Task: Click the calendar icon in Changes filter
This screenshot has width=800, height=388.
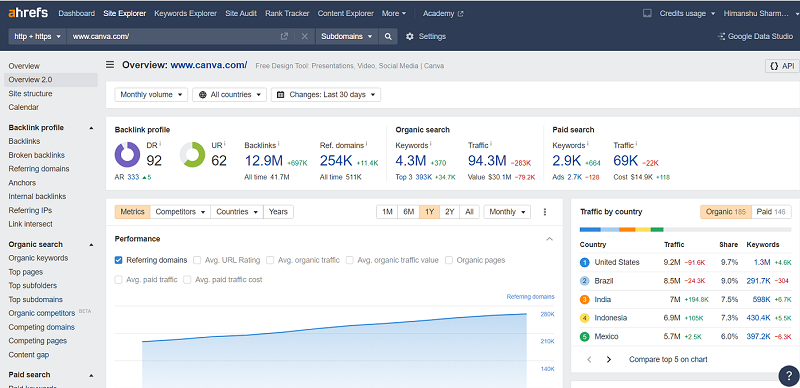Action: click(x=281, y=94)
